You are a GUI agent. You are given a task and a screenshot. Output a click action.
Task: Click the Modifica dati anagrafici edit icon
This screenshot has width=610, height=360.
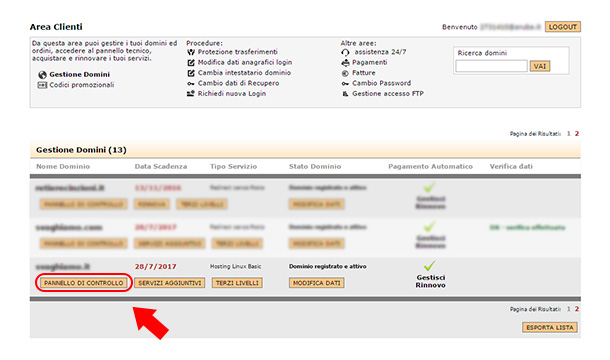pos(191,63)
